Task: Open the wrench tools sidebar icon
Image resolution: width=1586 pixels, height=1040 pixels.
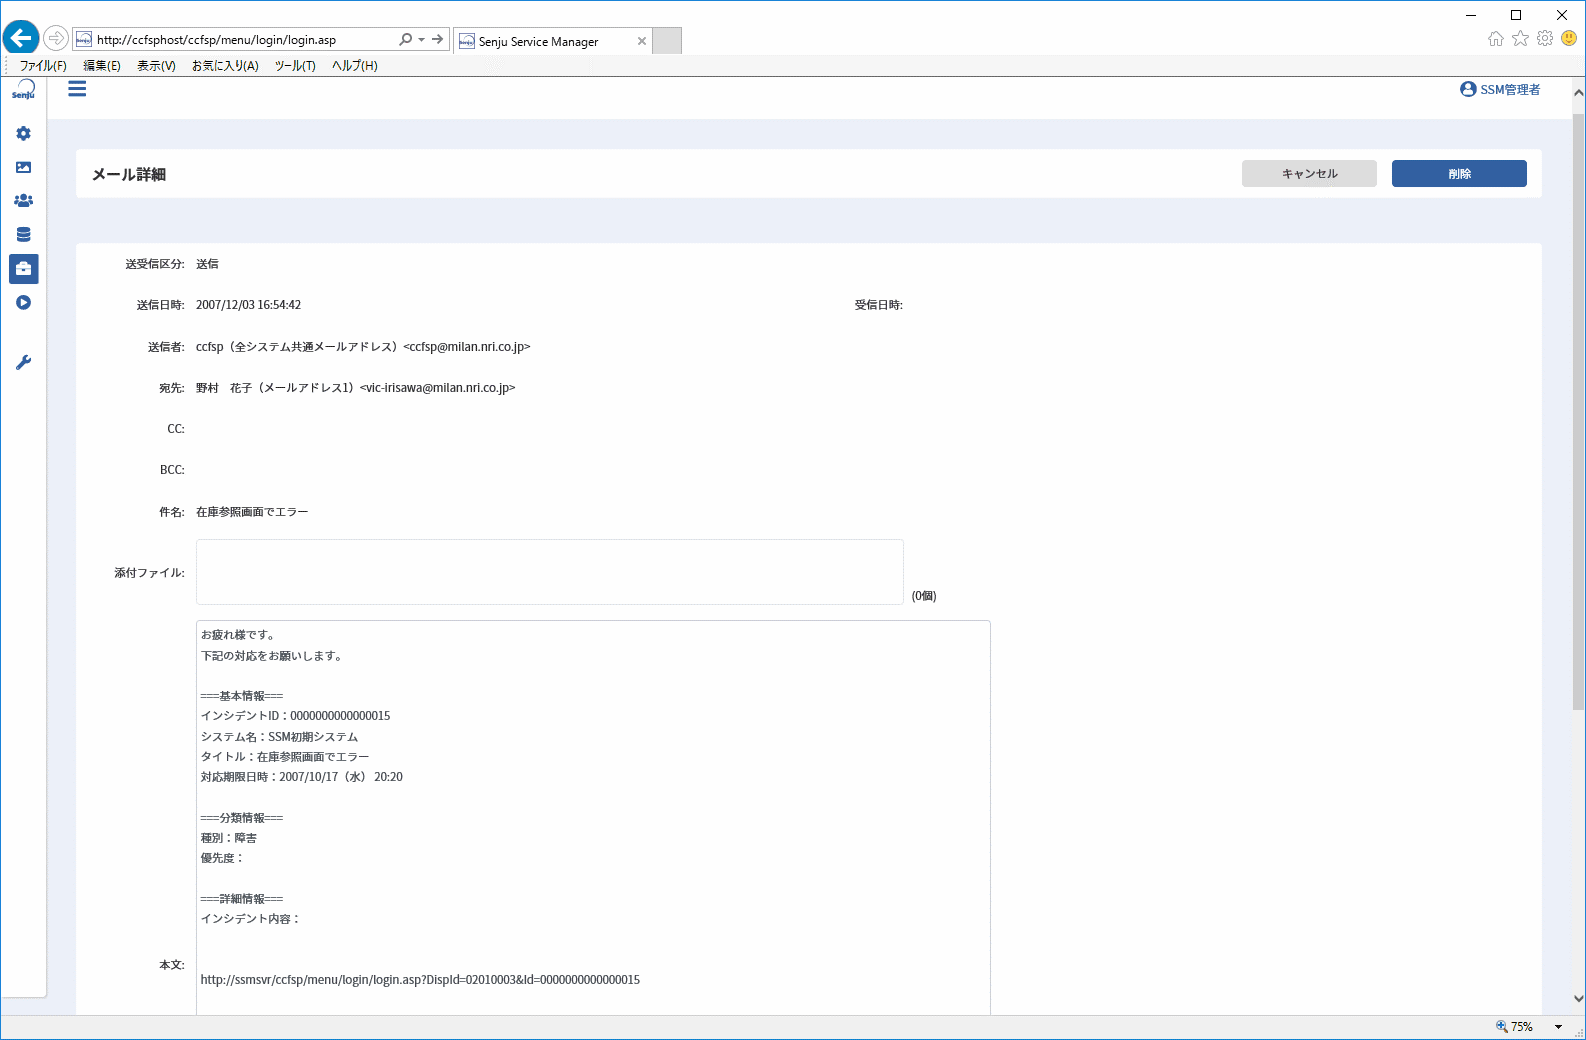Action: 23,362
